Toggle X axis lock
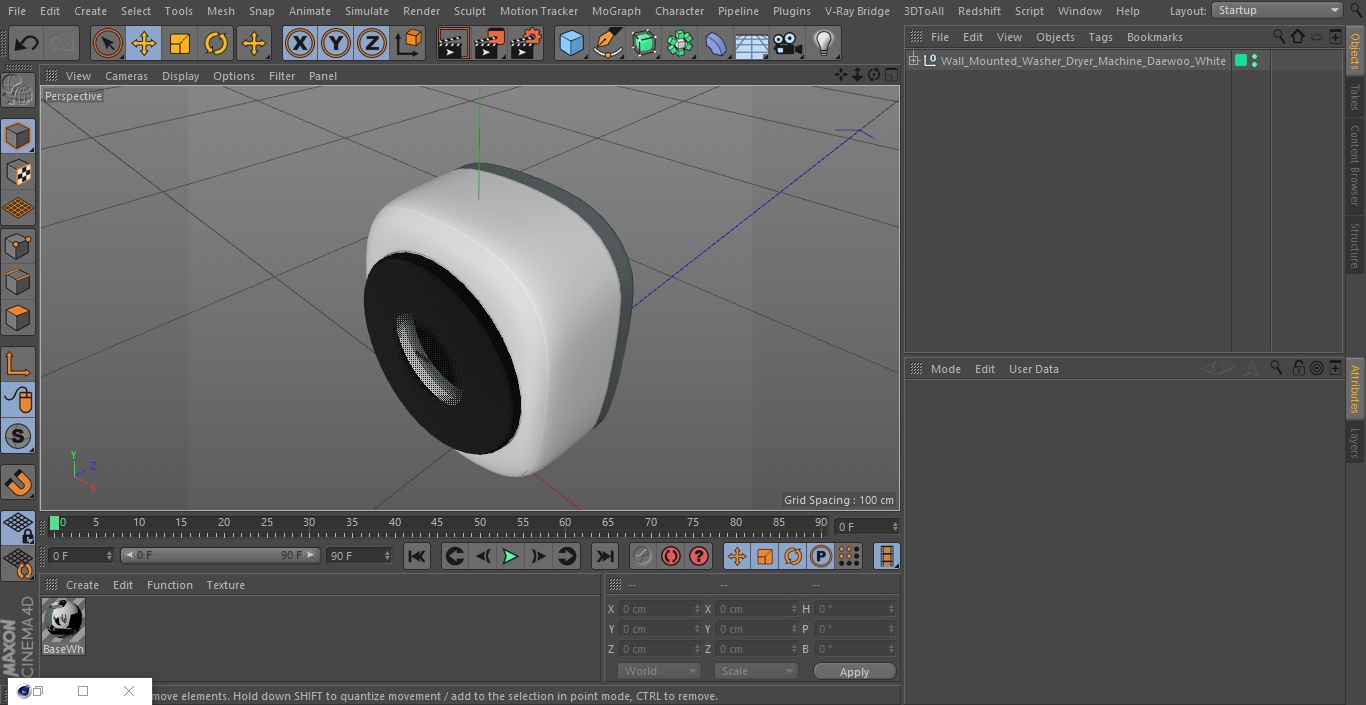Viewport: 1366px width, 705px height. 299,44
